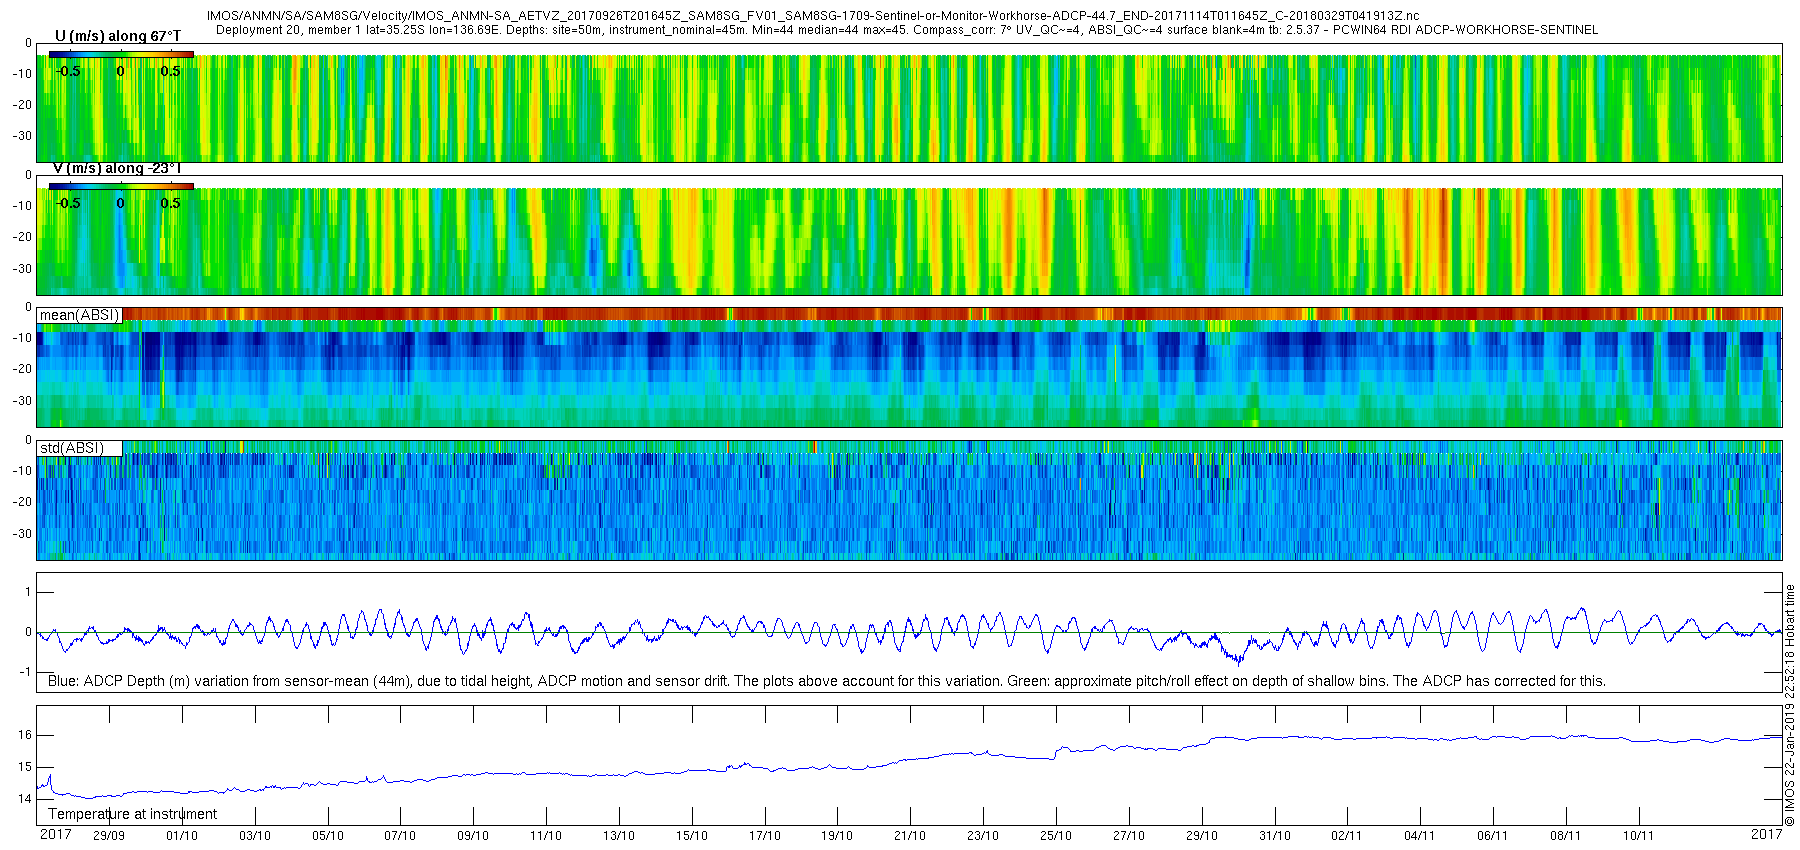The image size is (1800, 850).
Task: Click the V velocity colorbar
Action: (x=121, y=186)
